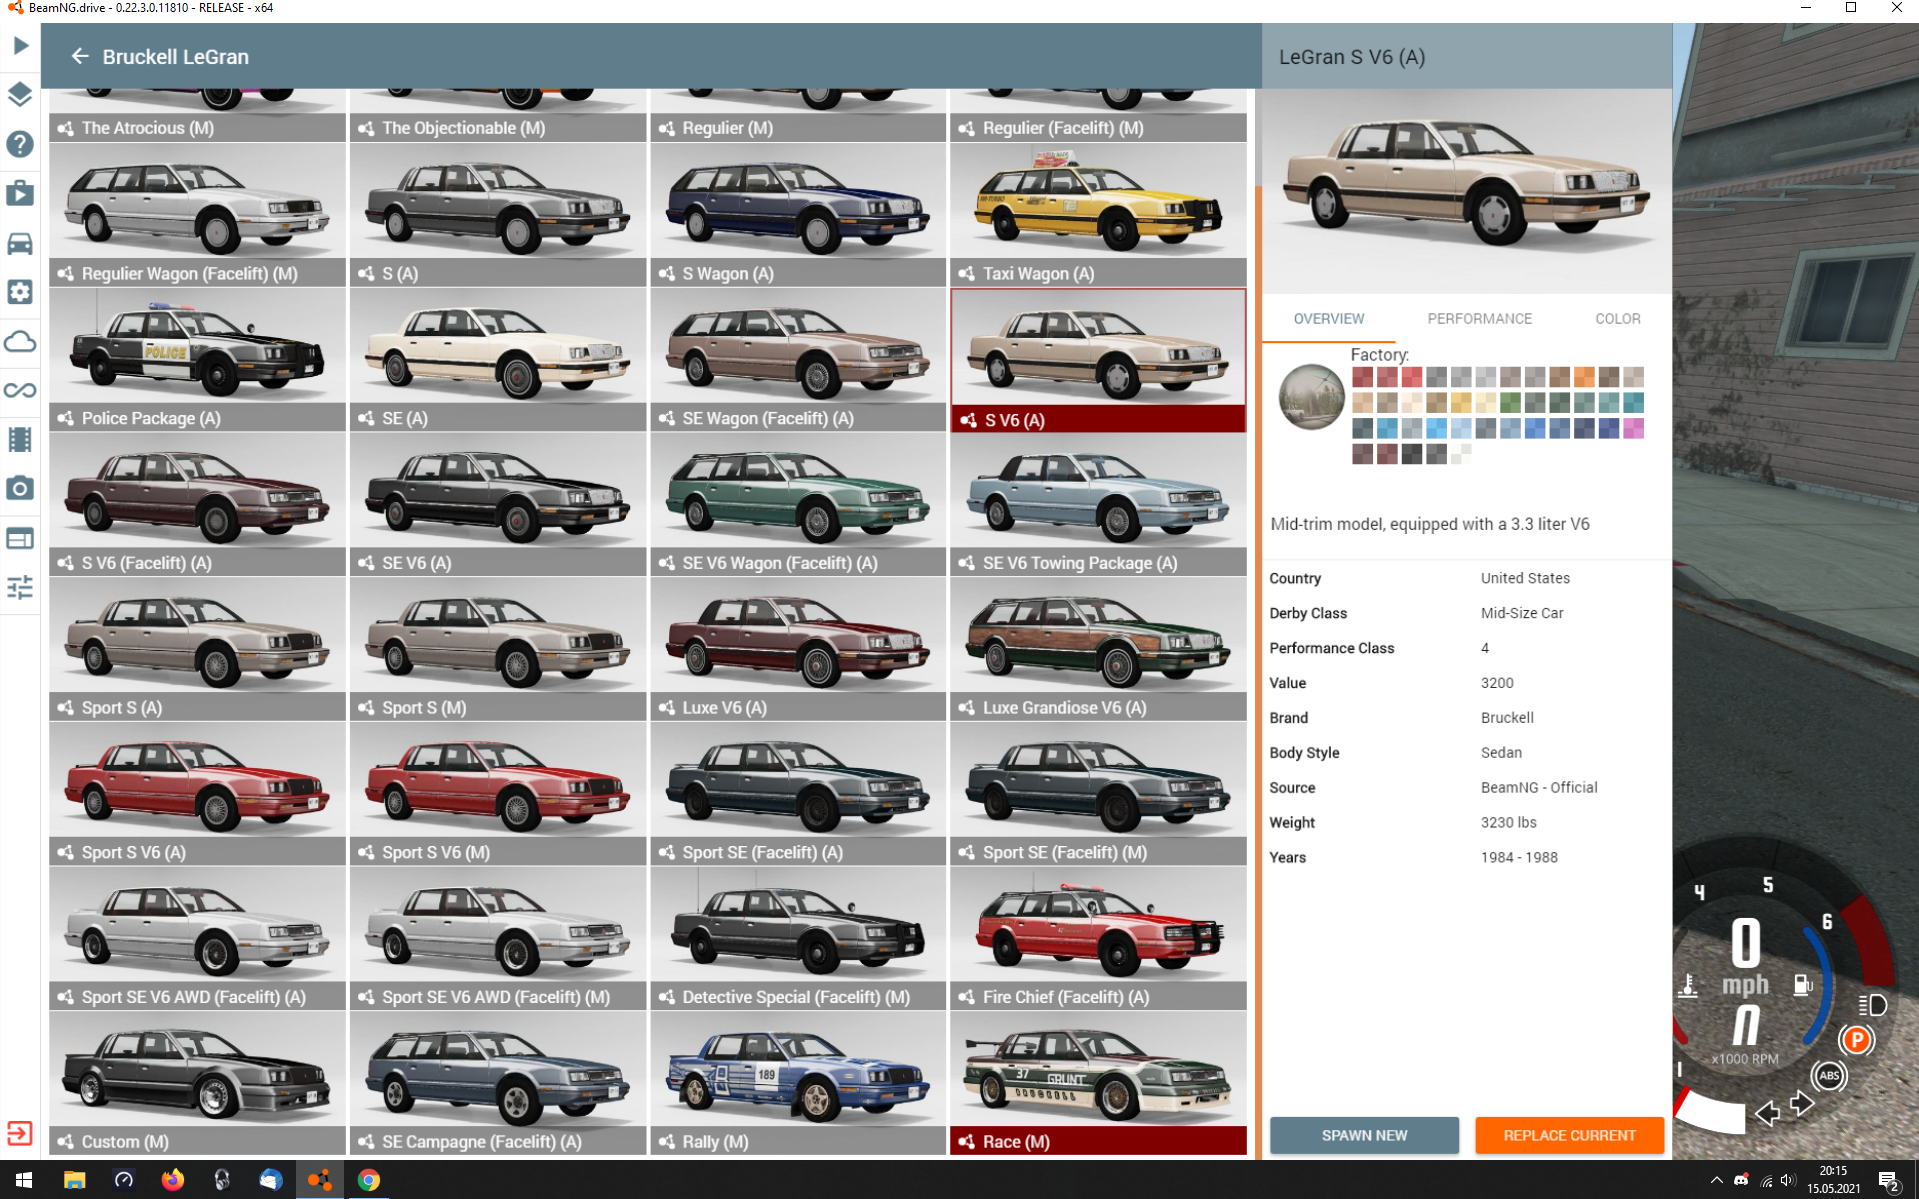Open the layers icon in the sidebar

(20, 95)
